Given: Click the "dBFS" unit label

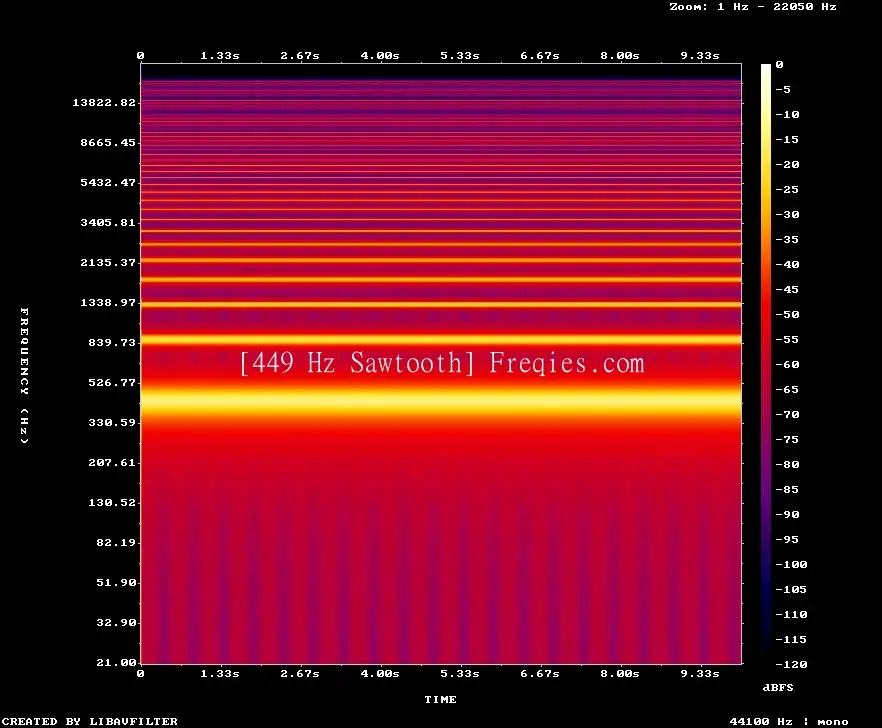Looking at the screenshot, I should point(778,687).
